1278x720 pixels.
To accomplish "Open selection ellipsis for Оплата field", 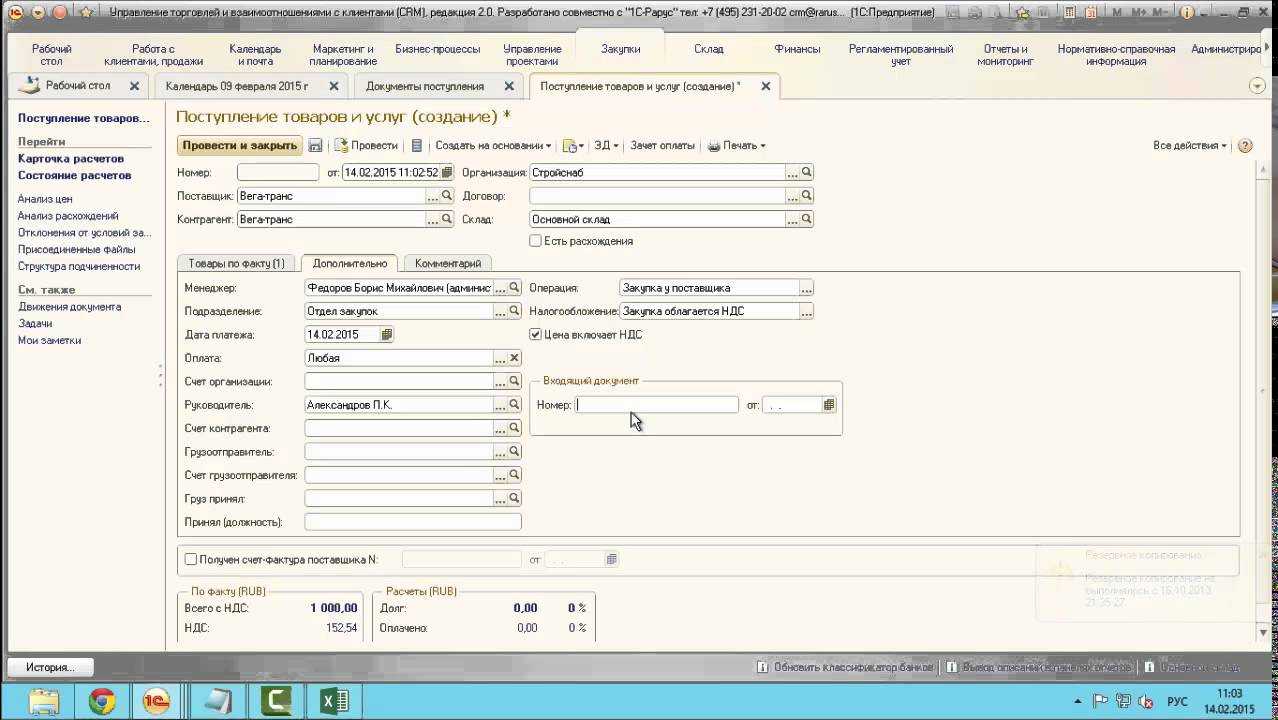I will [x=500, y=358].
